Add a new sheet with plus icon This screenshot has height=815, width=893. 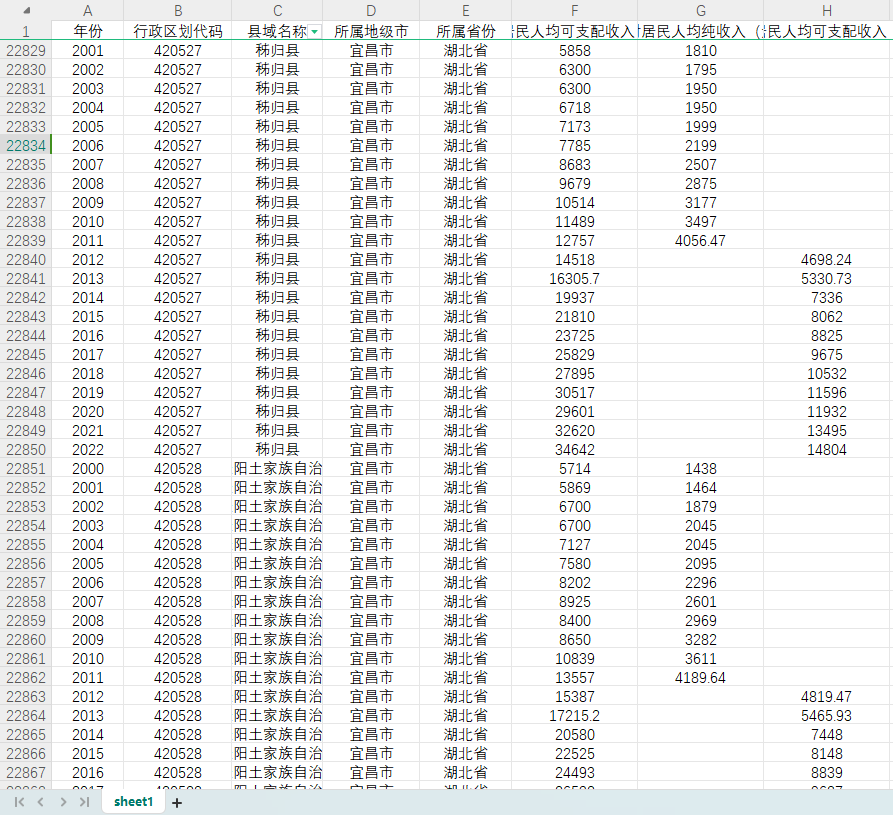click(x=177, y=802)
